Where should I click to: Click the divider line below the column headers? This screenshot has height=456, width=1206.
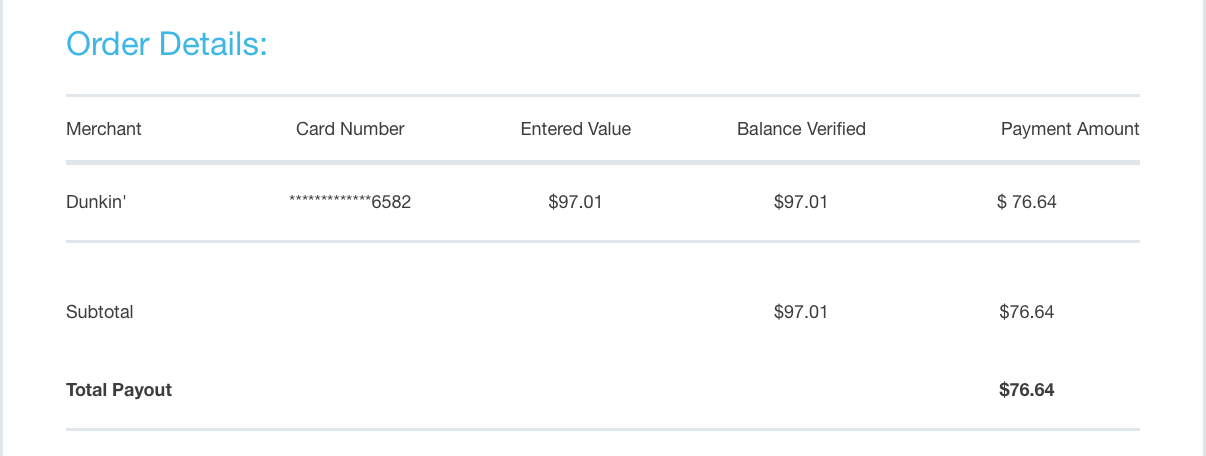pyautogui.click(x=603, y=162)
